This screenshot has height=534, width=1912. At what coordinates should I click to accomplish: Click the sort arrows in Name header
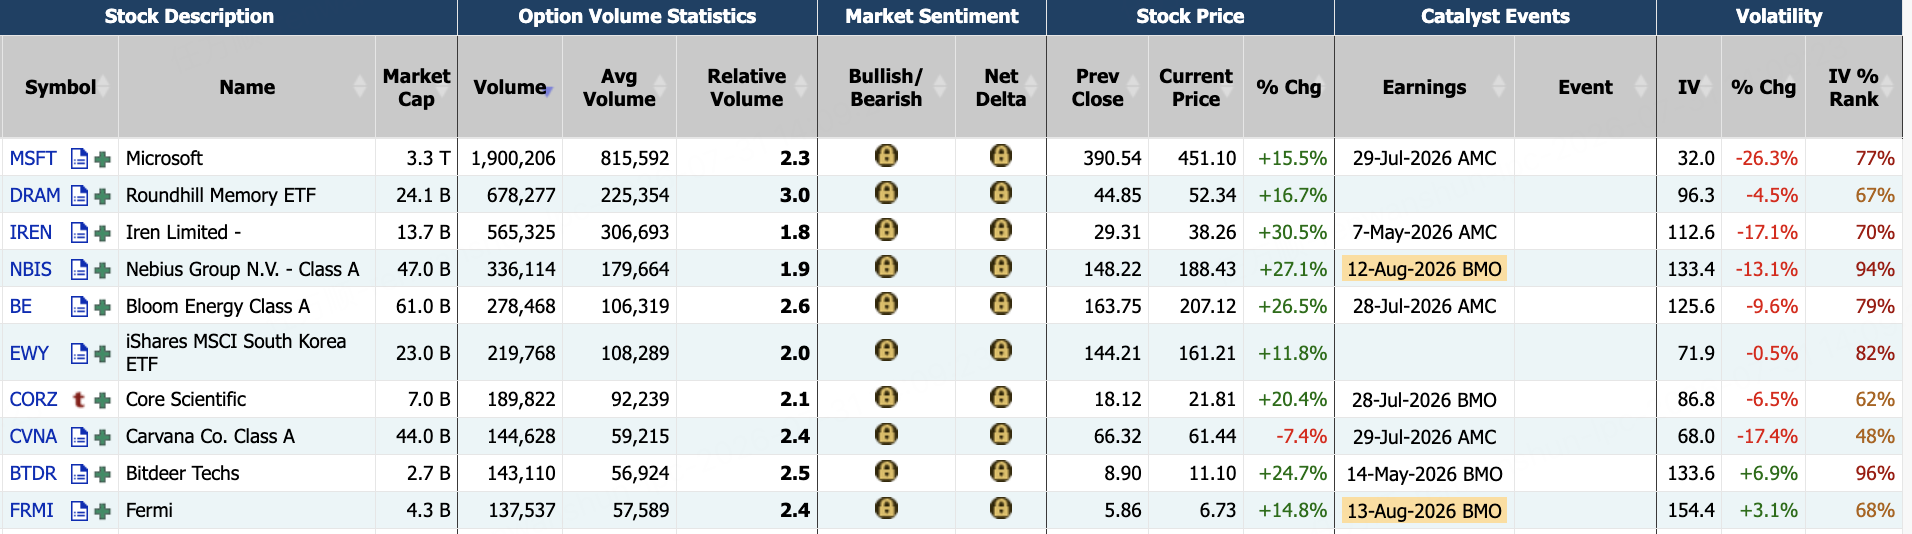pos(360,87)
